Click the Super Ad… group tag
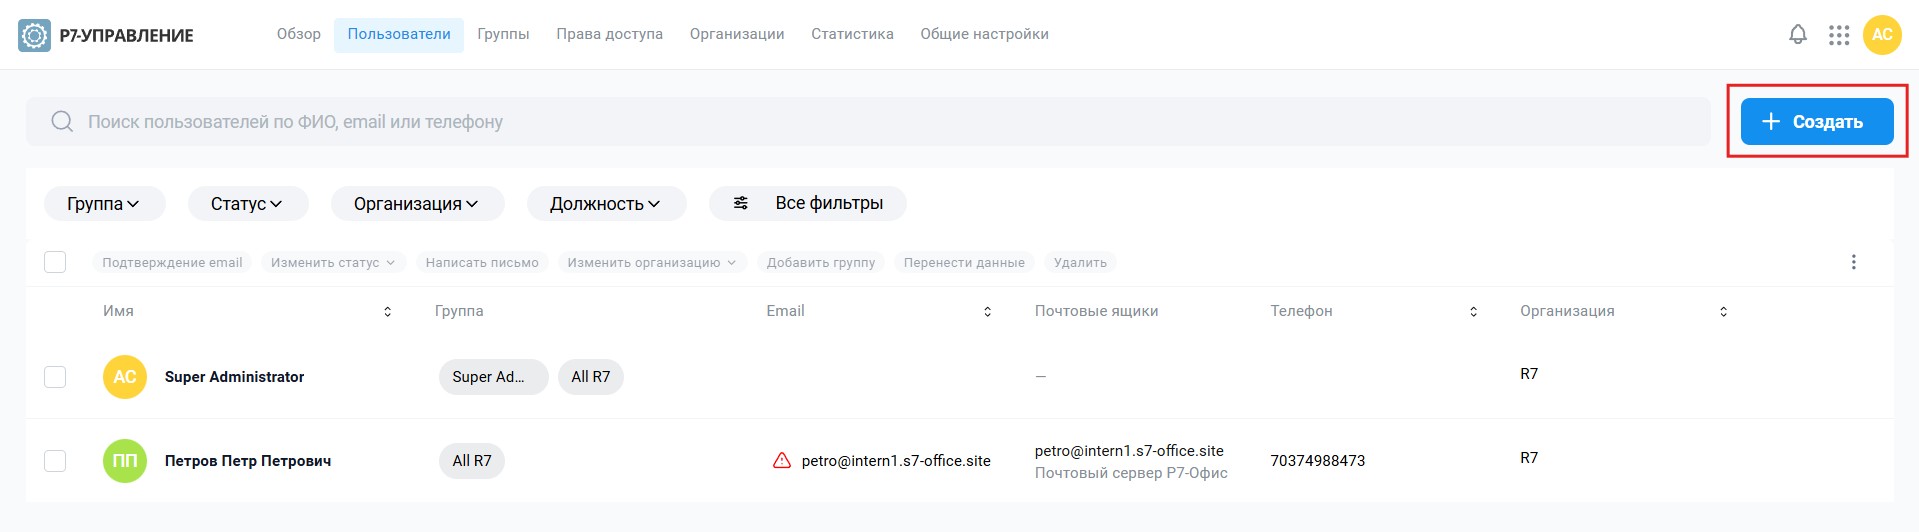This screenshot has height=532, width=1919. pos(493,377)
